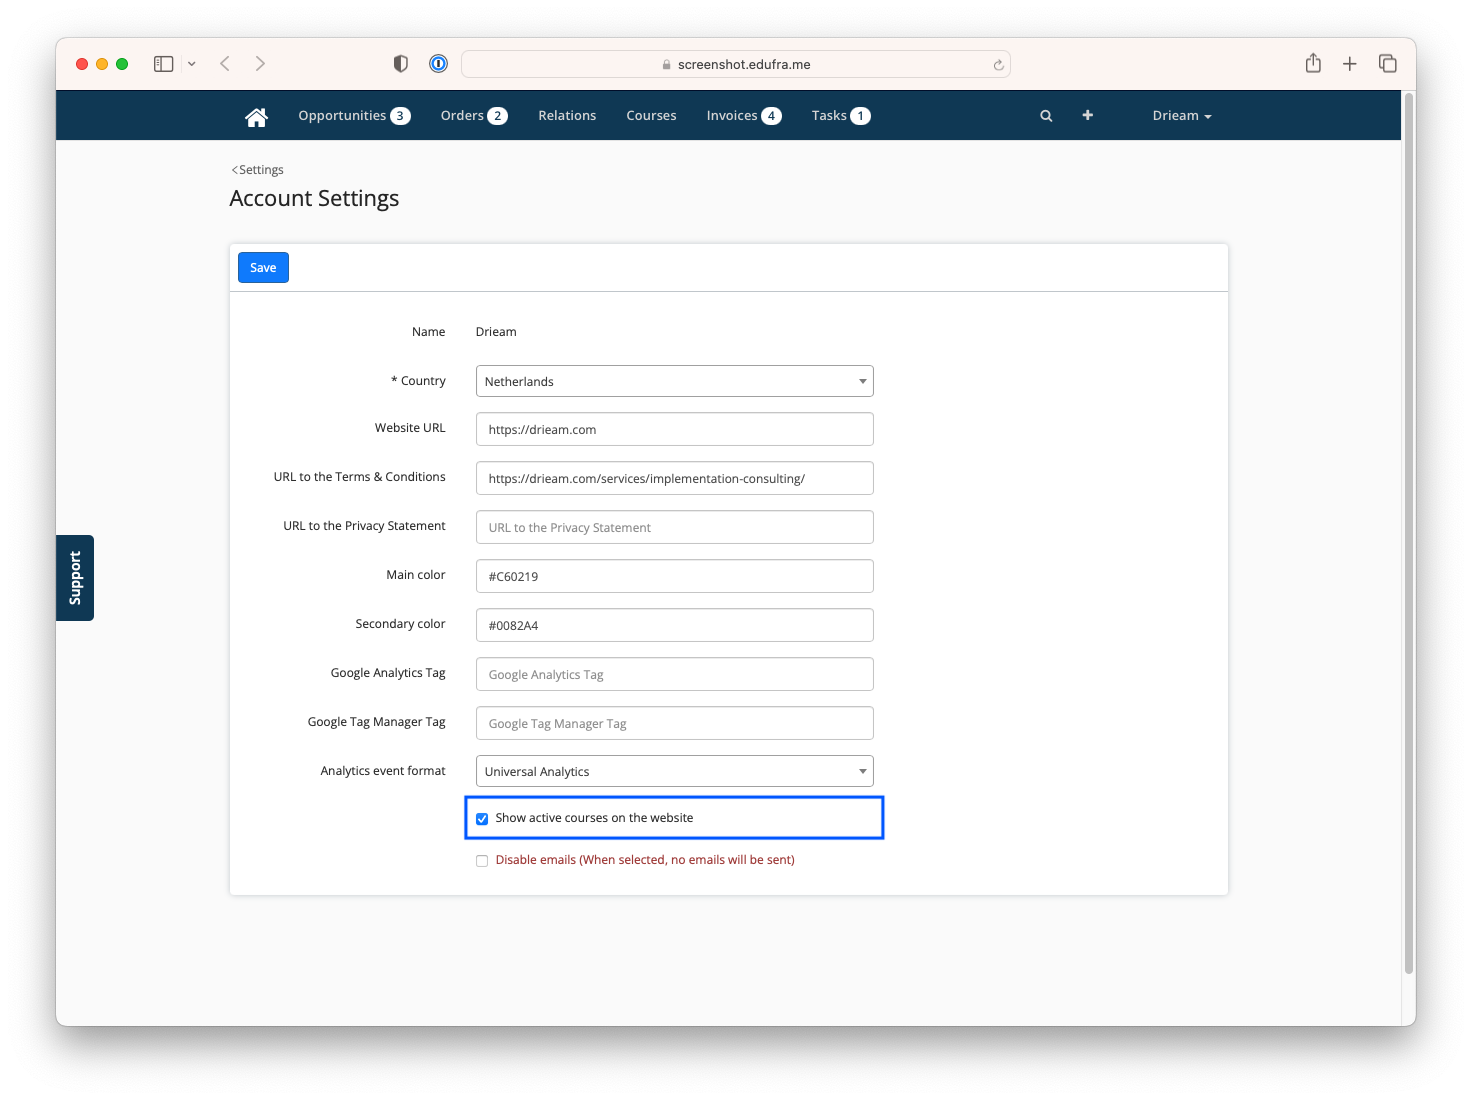Screen dimensions: 1472x1100
Task: Click the Privacy Statement URL field
Action: [675, 527]
